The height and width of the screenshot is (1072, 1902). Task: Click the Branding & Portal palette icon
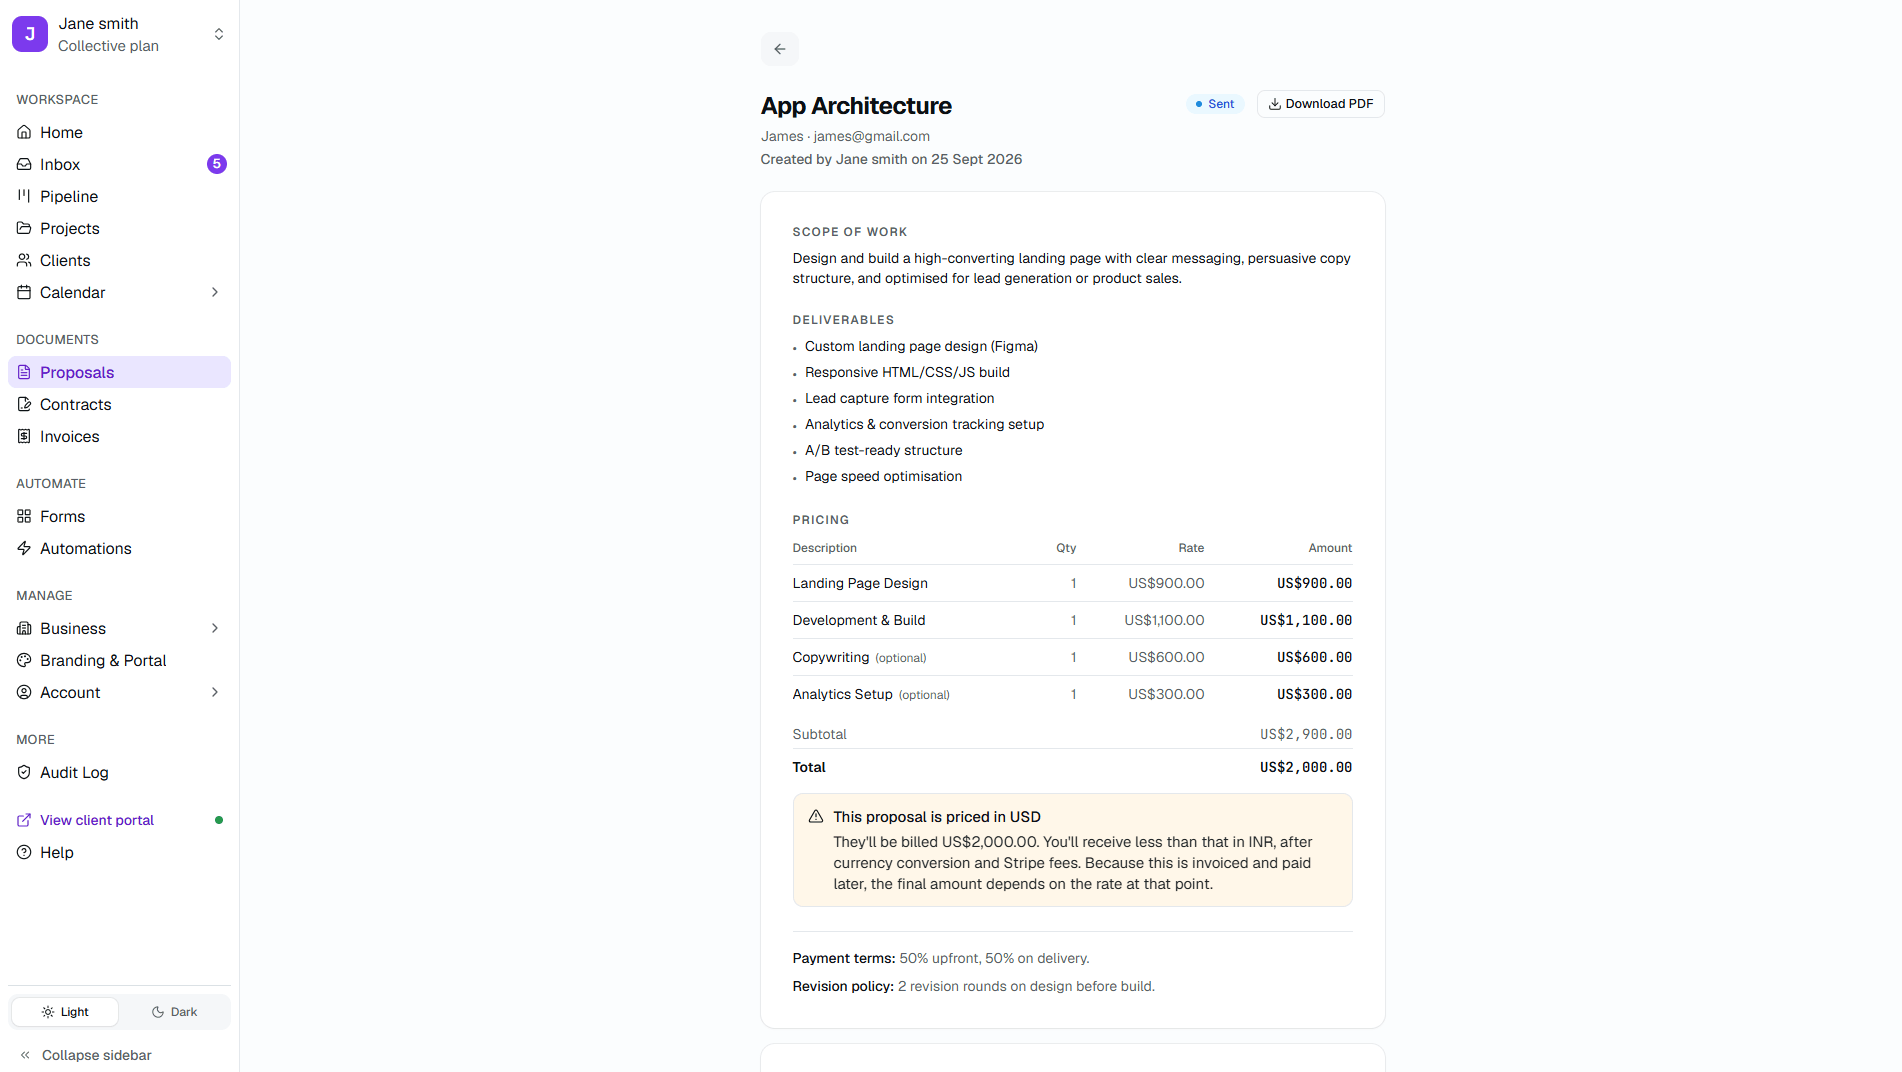[x=24, y=660]
